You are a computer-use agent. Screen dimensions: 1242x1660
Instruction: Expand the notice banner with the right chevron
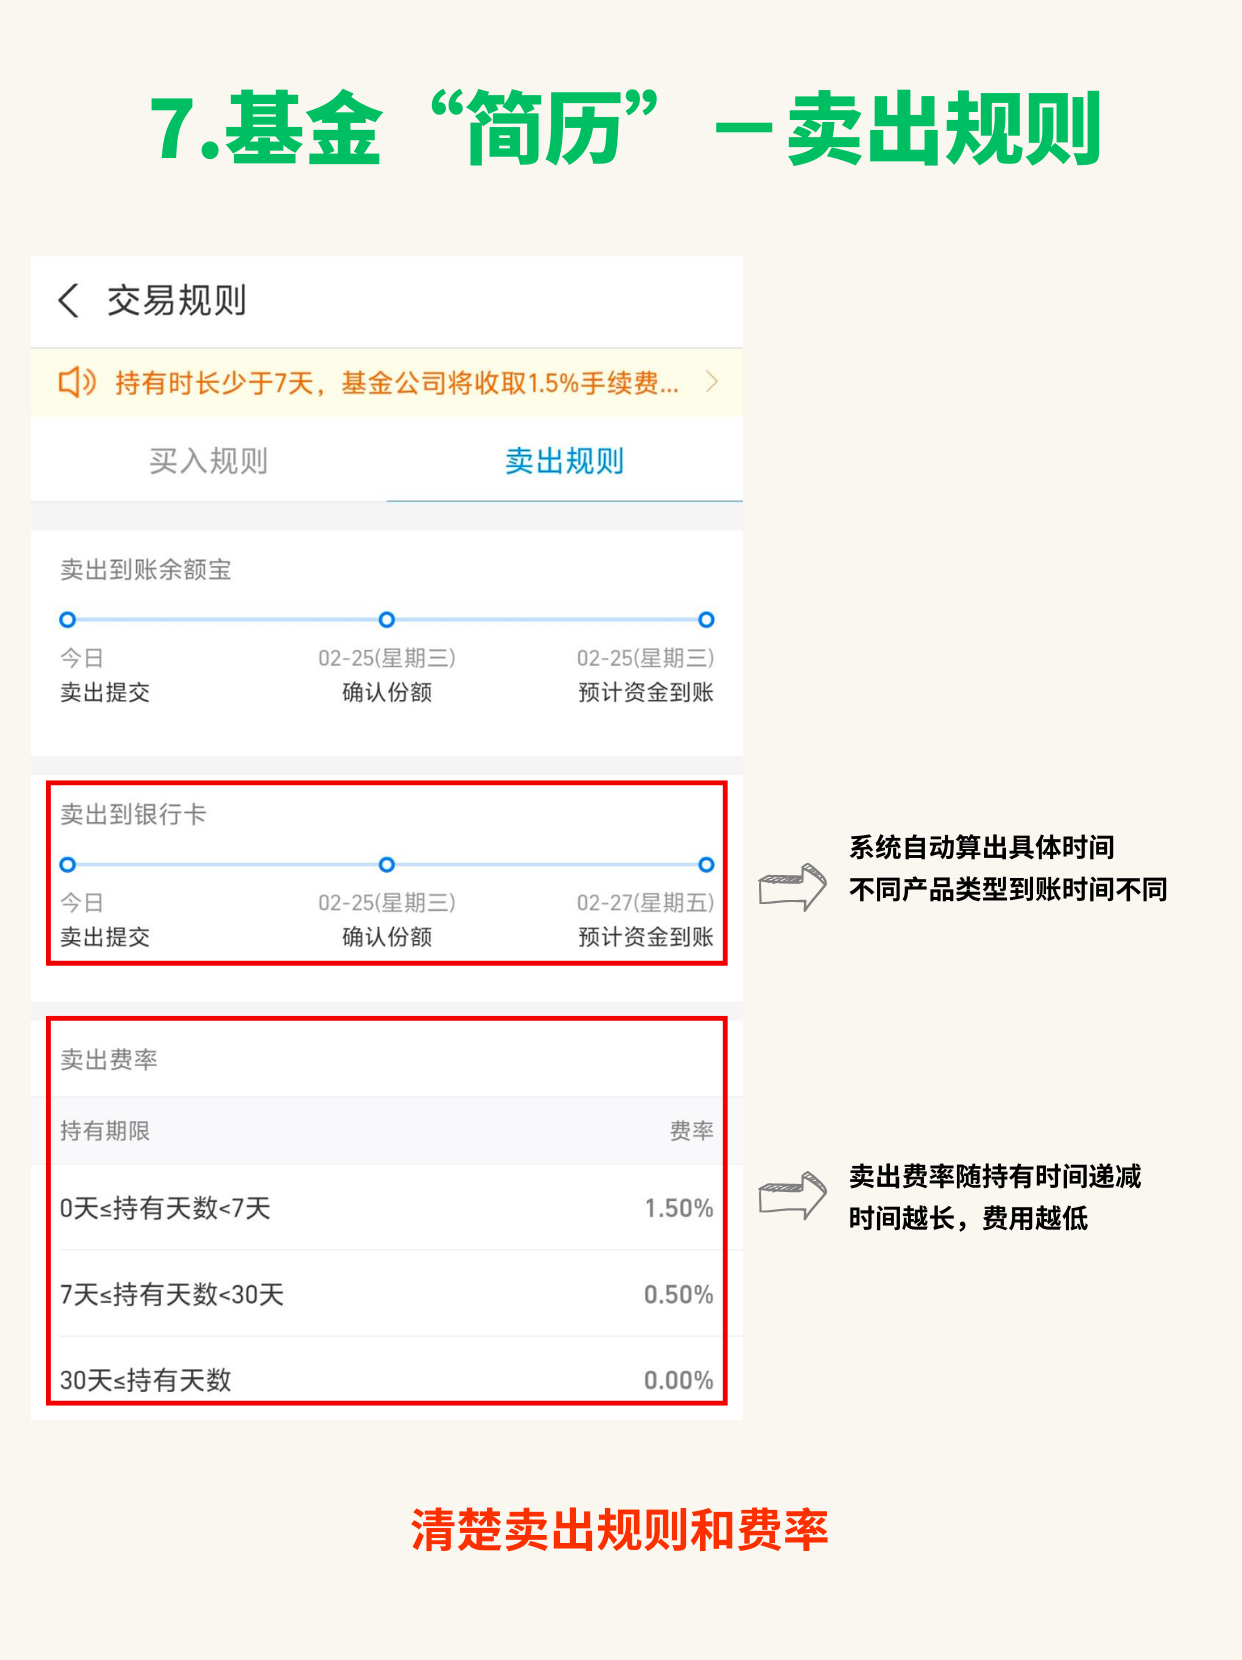[711, 381]
